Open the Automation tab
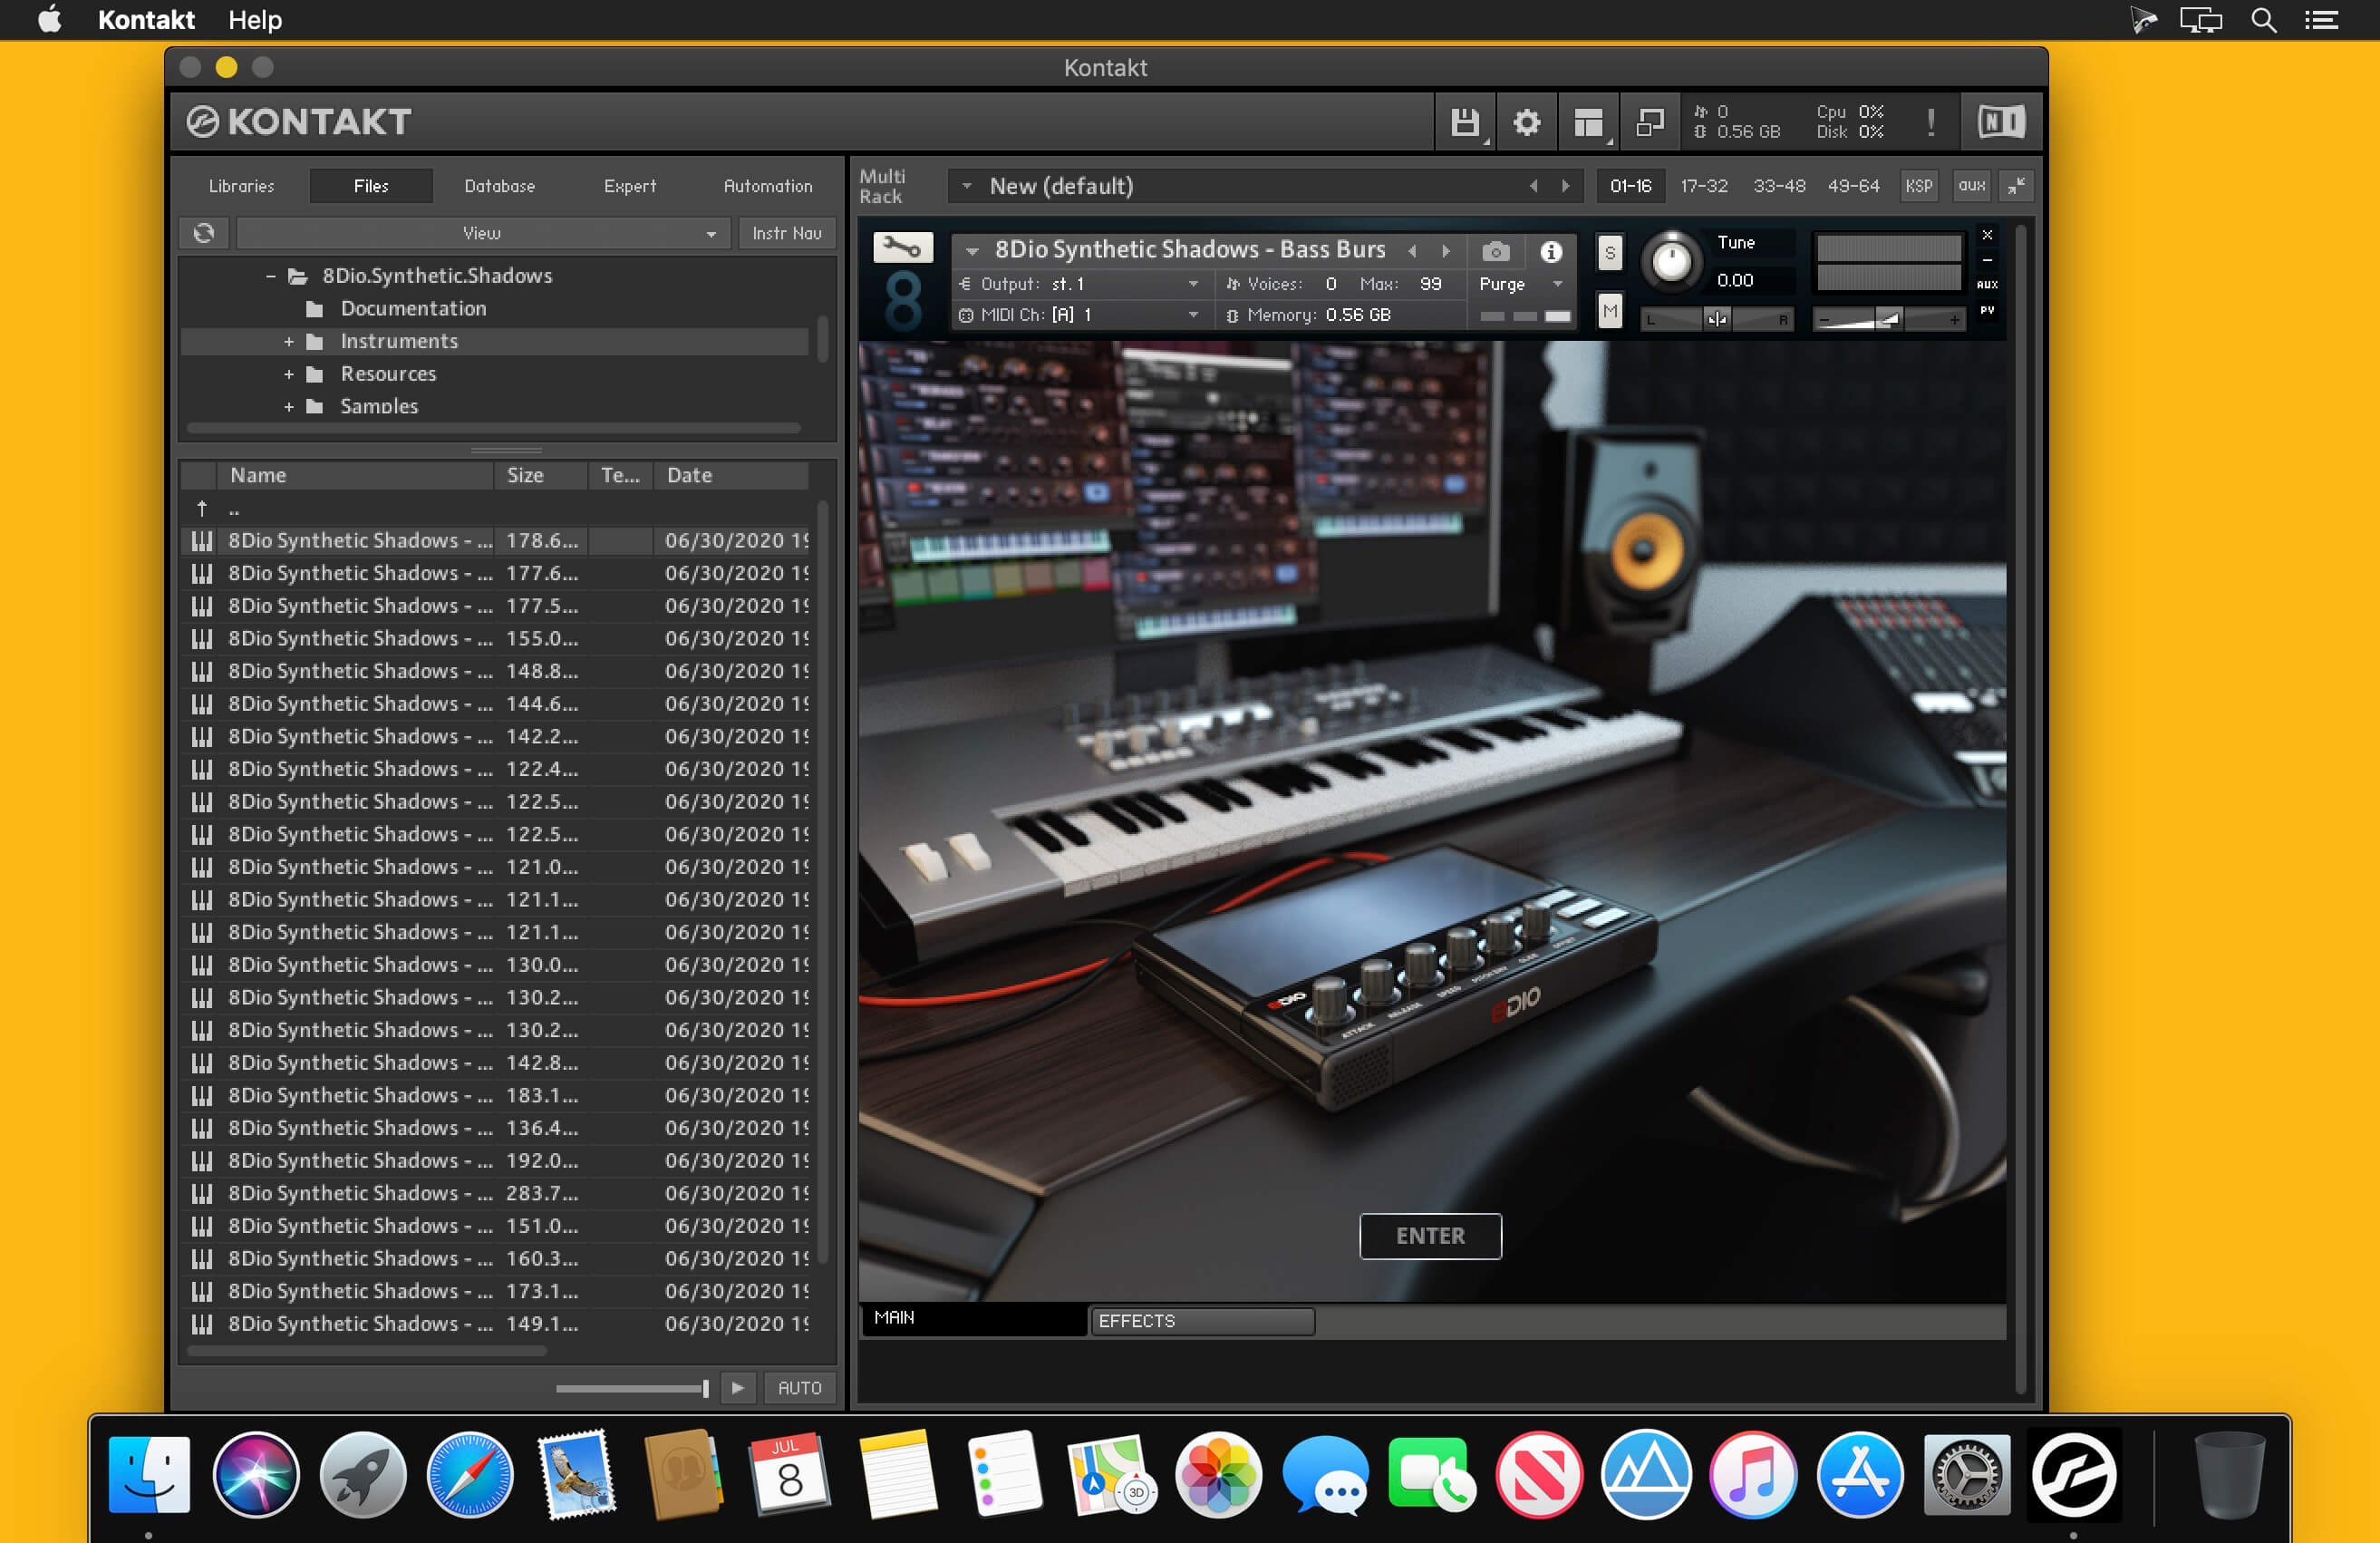Image resolution: width=2380 pixels, height=1543 pixels. [x=768, y=186]
